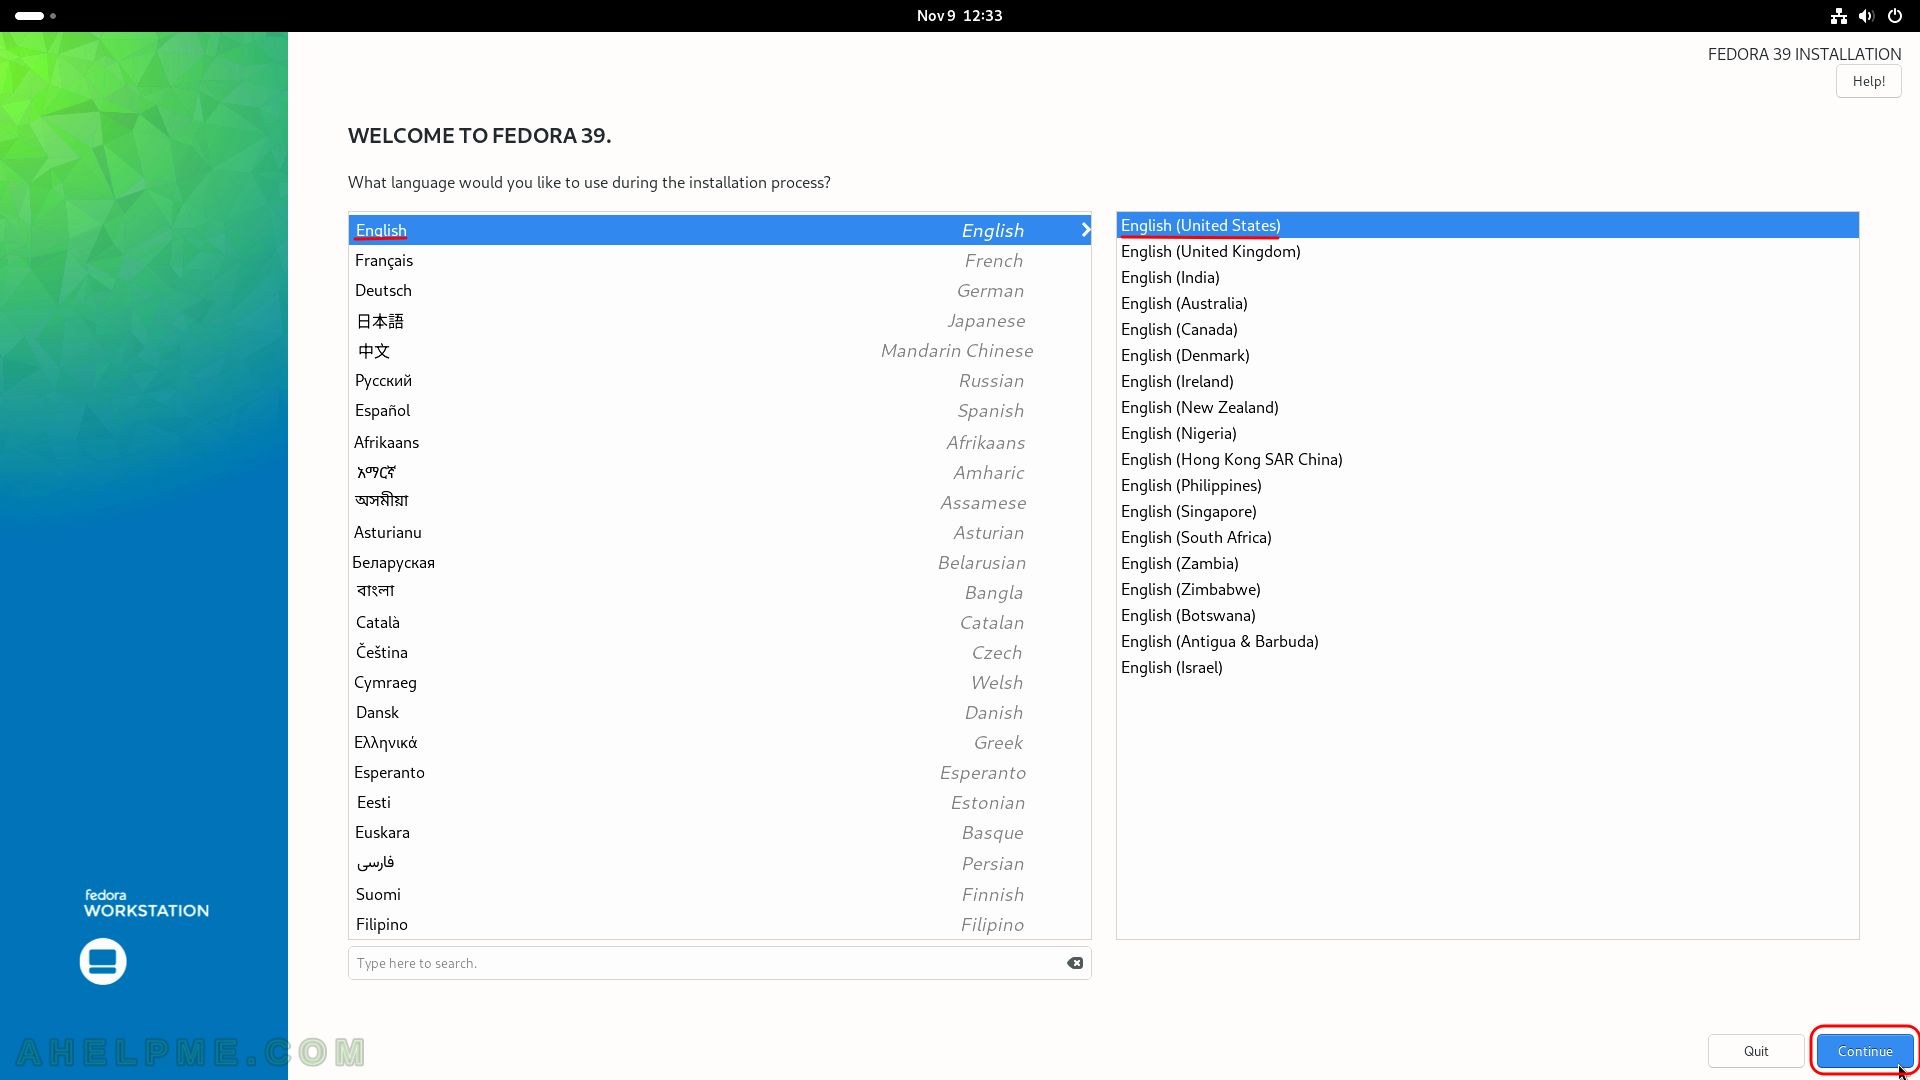The width and height of the screenshot is (1920, 1080).
Task: Select Filipino language
Action: [719, 924]
